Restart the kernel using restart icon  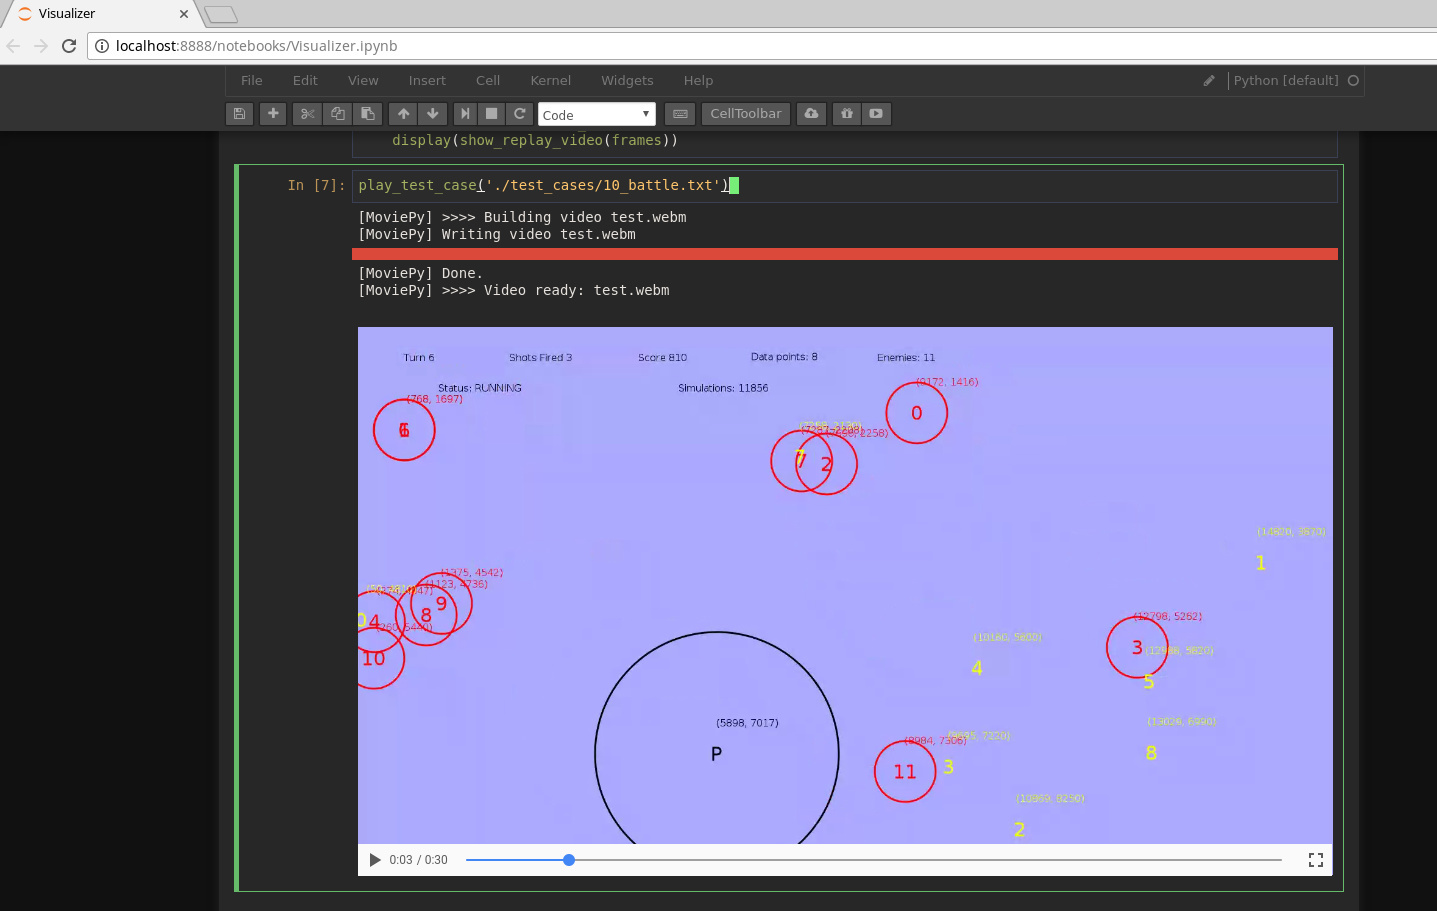[x=519, y=113]
